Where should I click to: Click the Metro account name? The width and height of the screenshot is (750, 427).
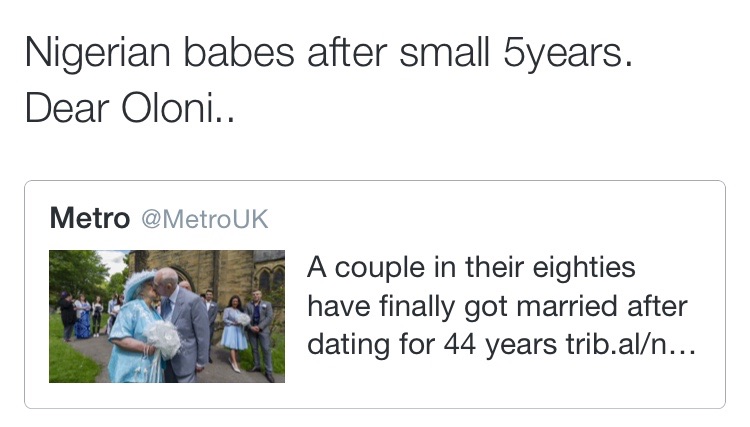coord(89,219)
